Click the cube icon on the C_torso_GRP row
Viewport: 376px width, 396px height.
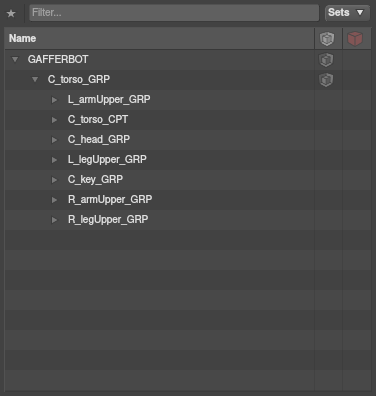(x=326, y=80)
